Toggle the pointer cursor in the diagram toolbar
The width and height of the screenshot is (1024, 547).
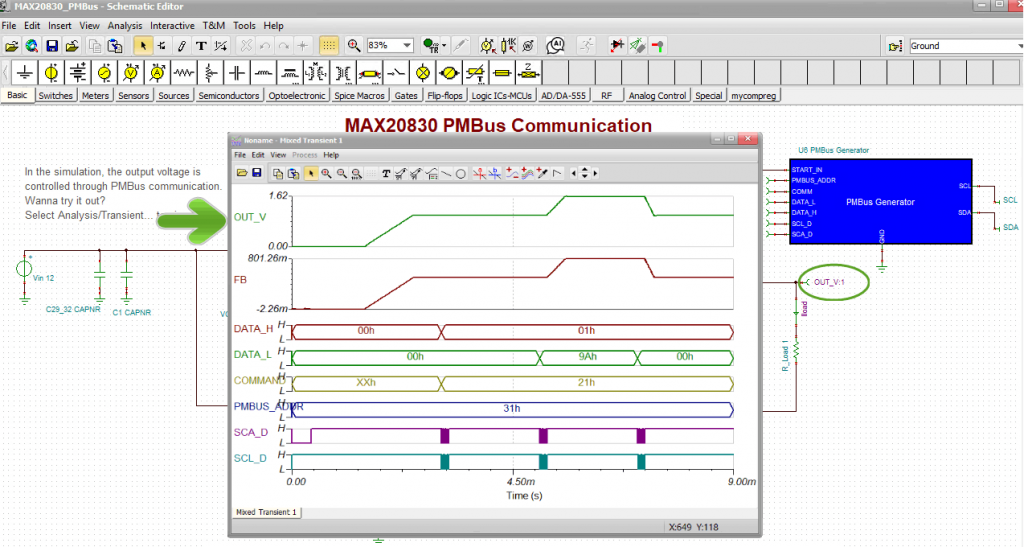tap(311, 173)
